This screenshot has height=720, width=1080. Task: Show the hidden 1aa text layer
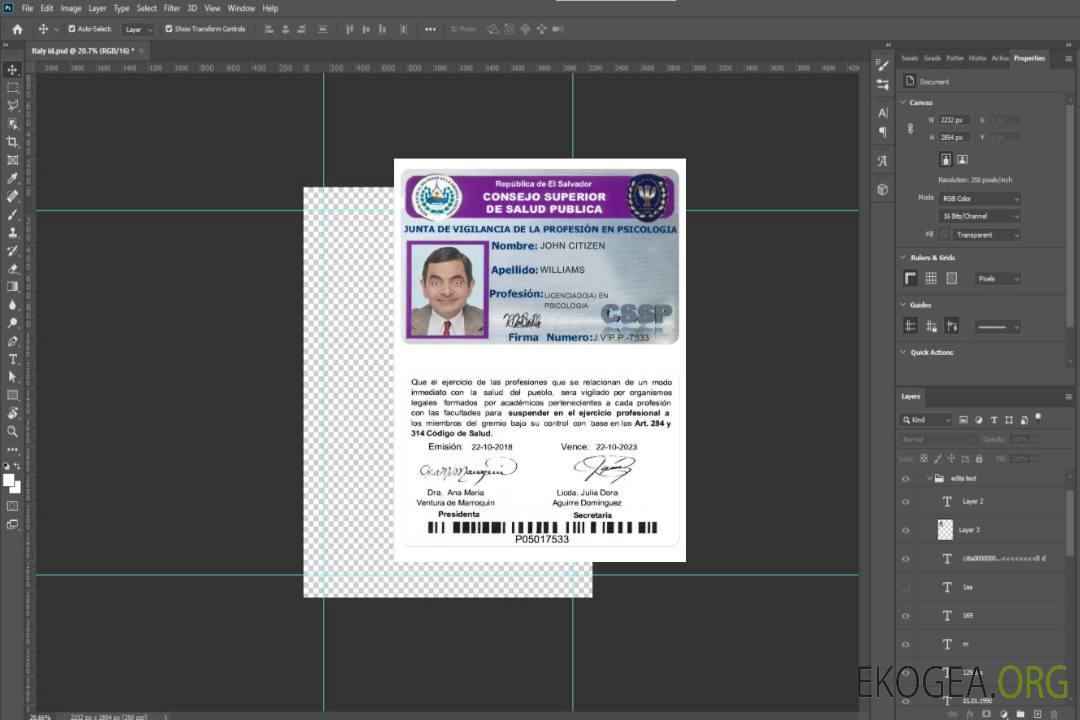906,587
